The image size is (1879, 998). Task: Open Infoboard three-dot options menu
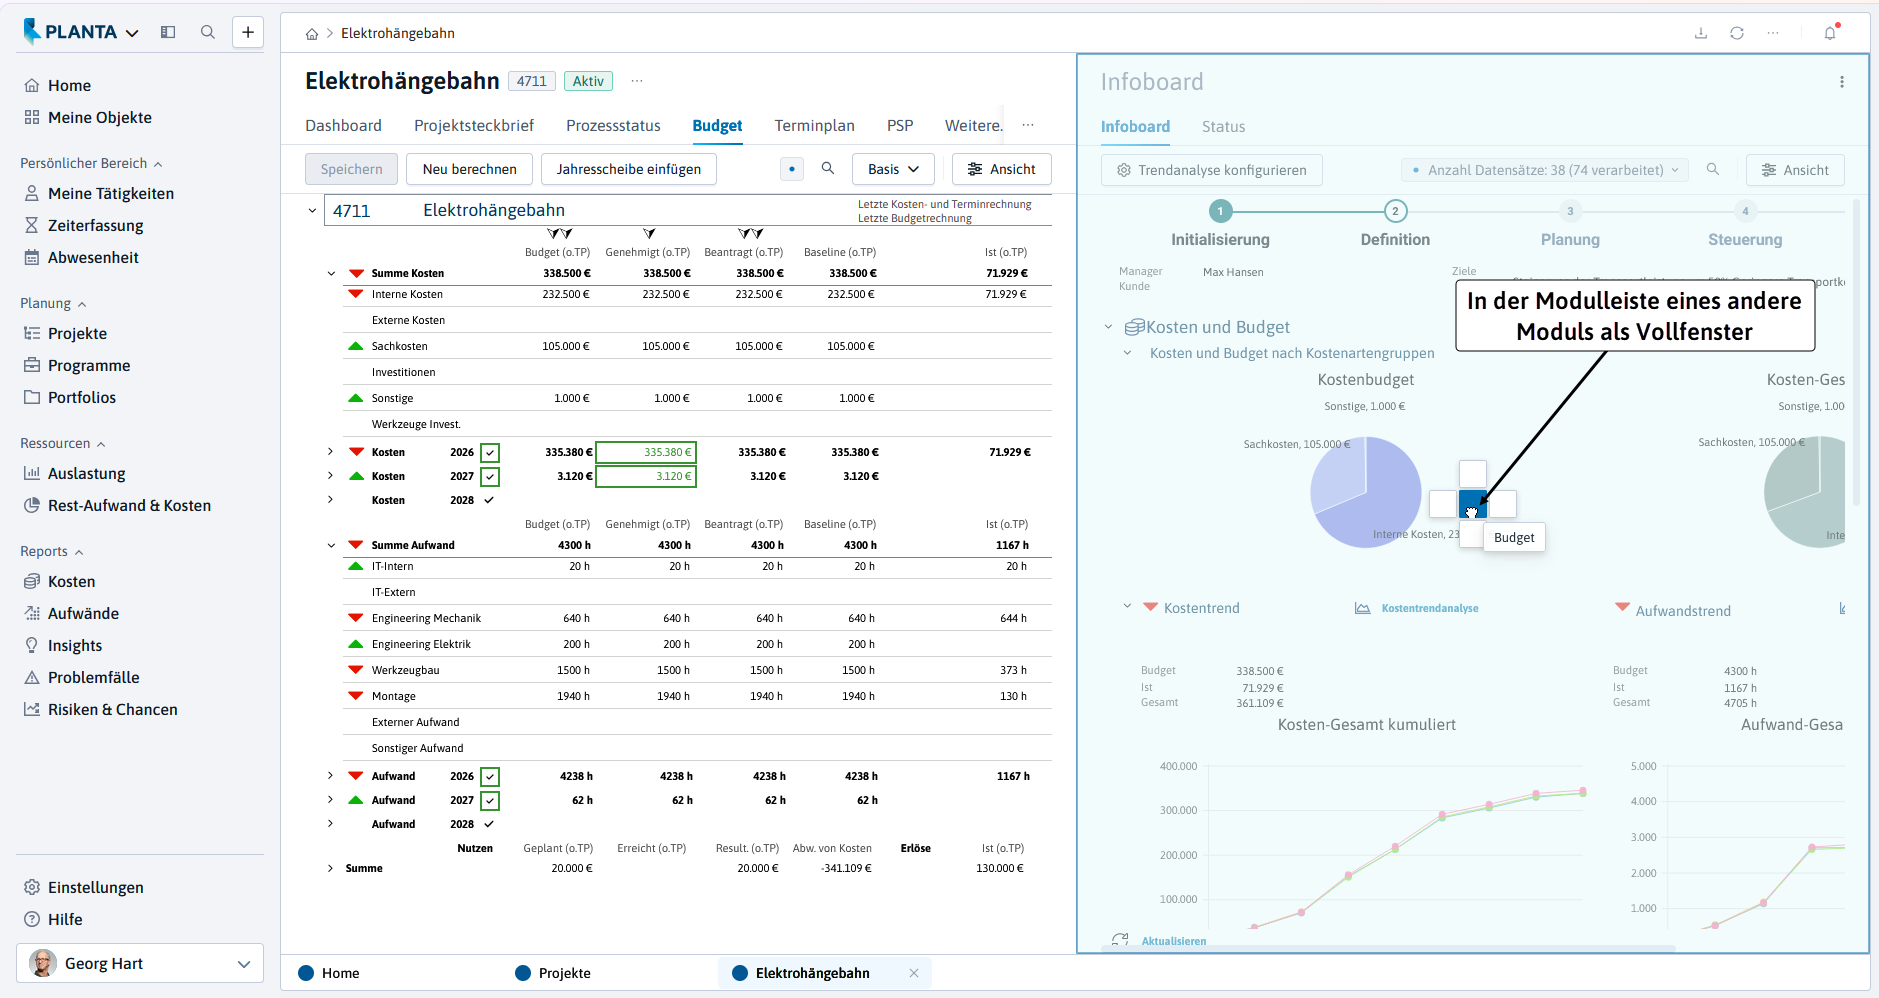pos(1842,82)
